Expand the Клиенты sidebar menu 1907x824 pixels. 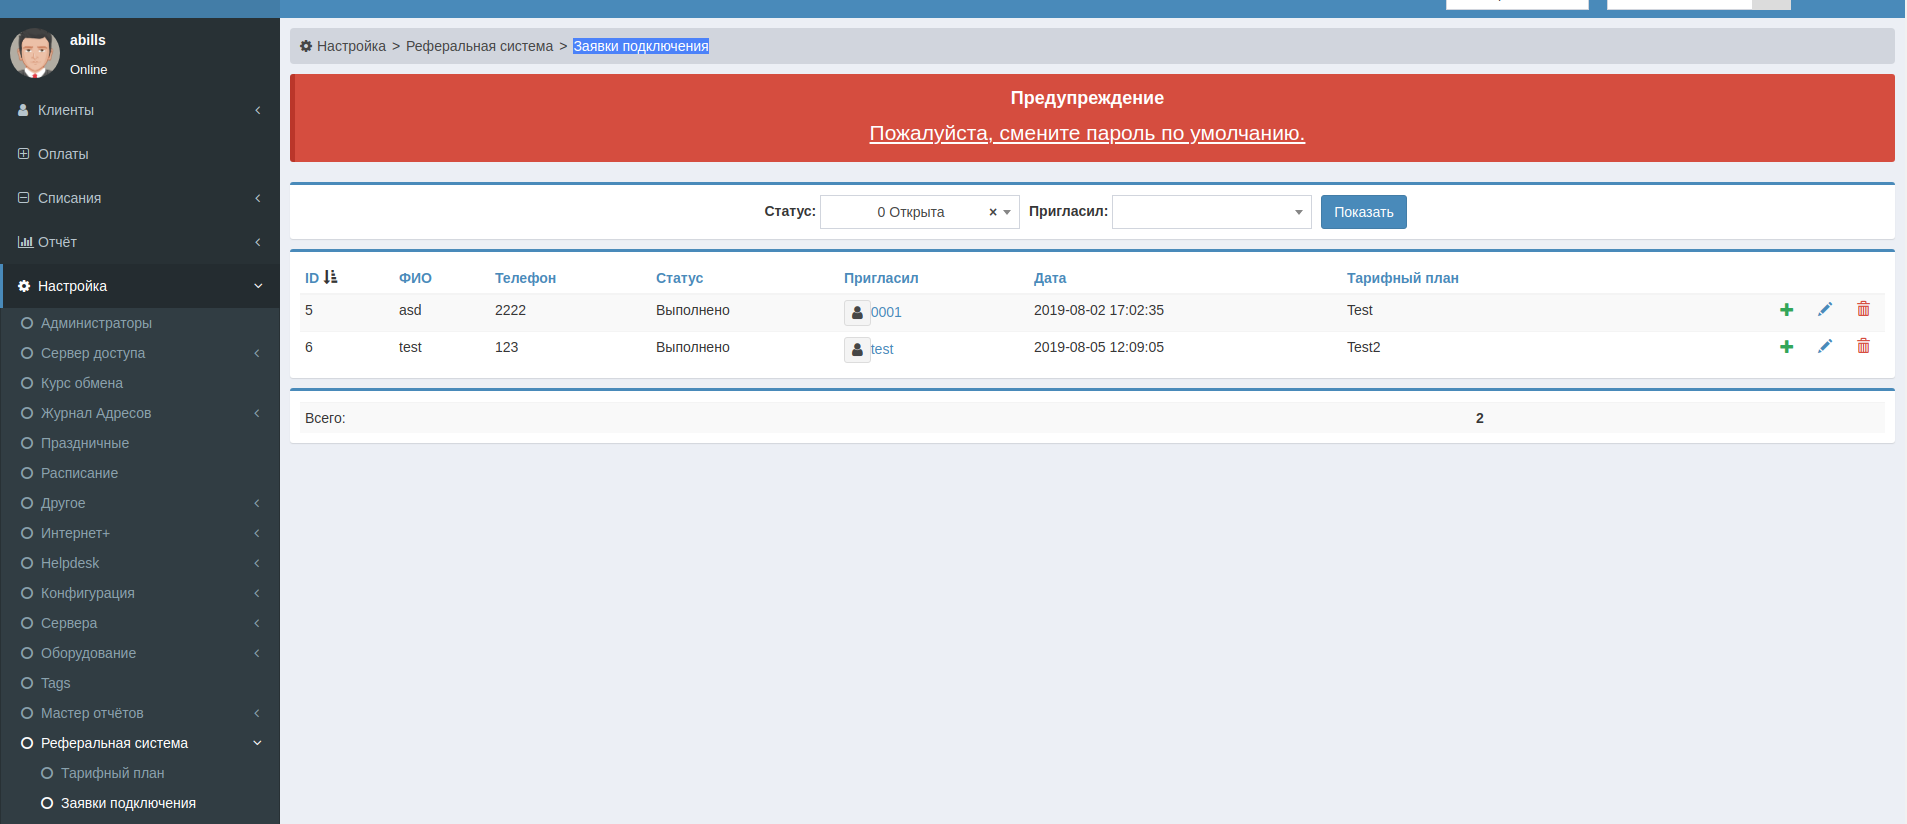(x=140, y=110)
